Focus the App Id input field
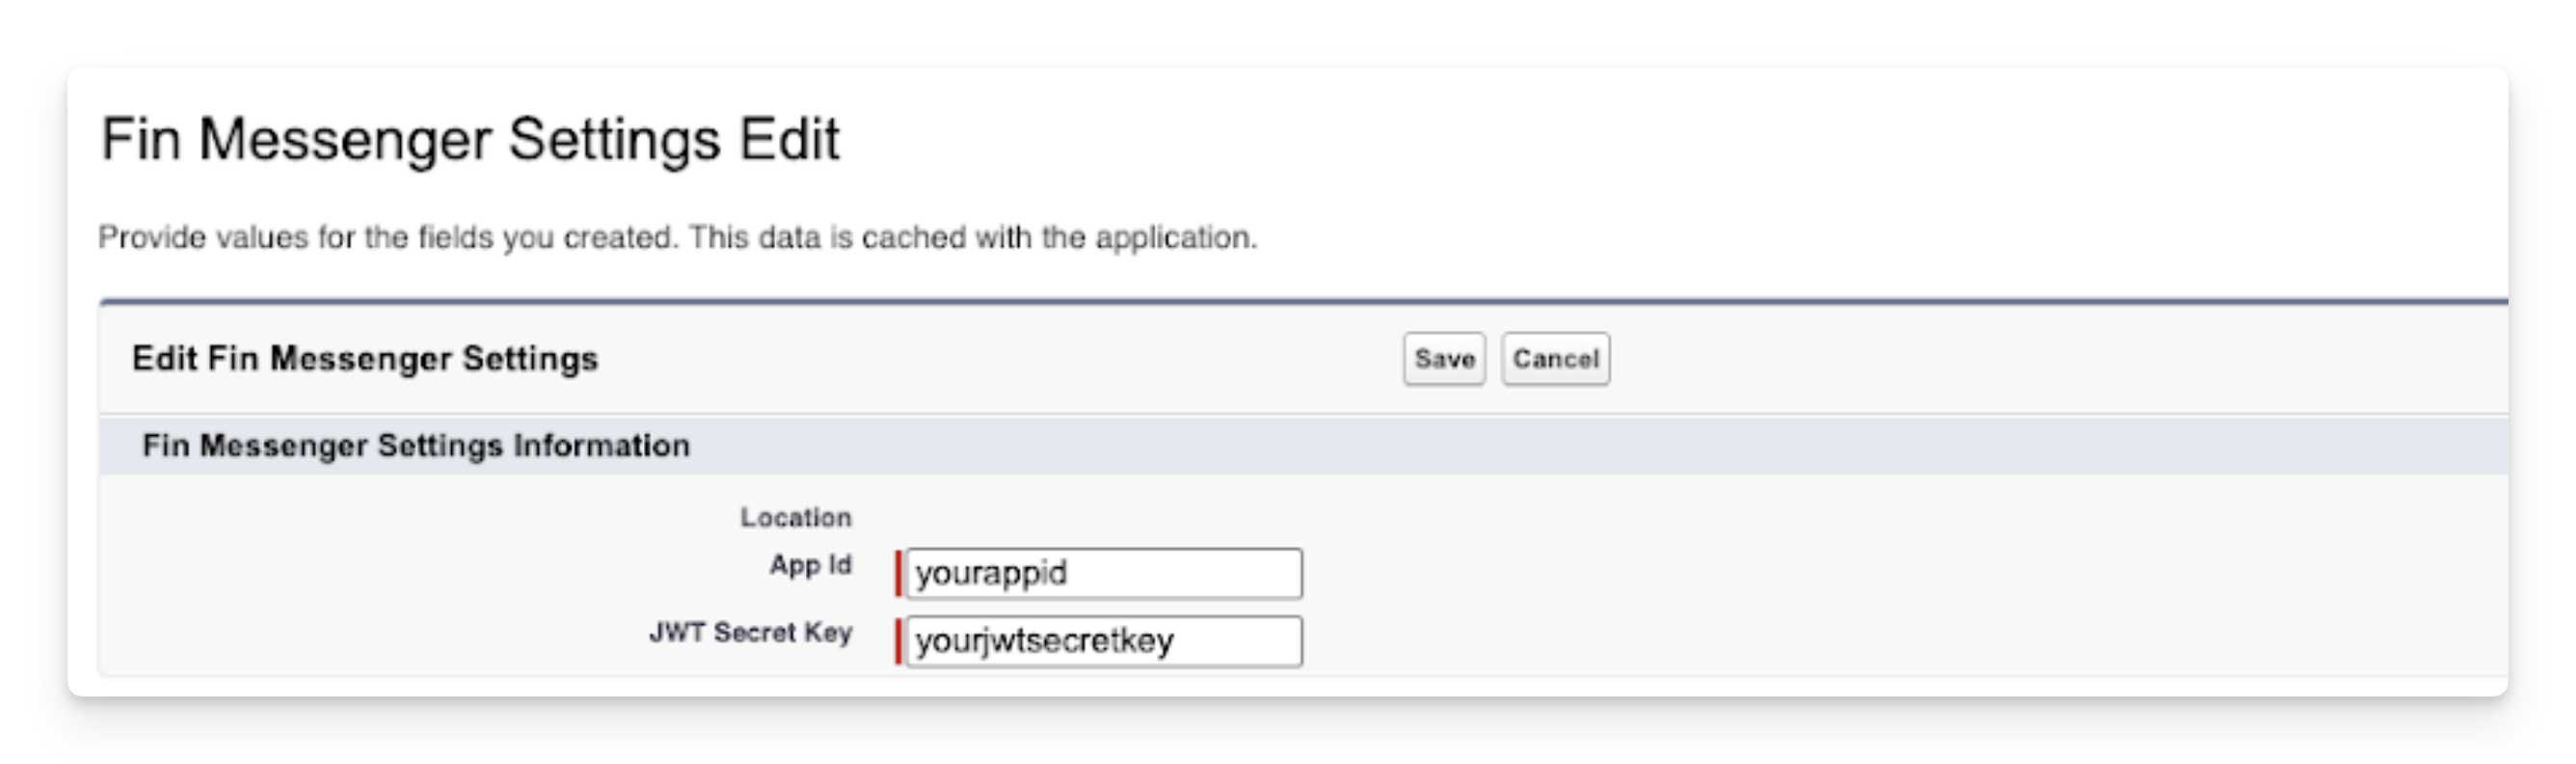This screenshot has height=764, width=2576. [1103, 573]
